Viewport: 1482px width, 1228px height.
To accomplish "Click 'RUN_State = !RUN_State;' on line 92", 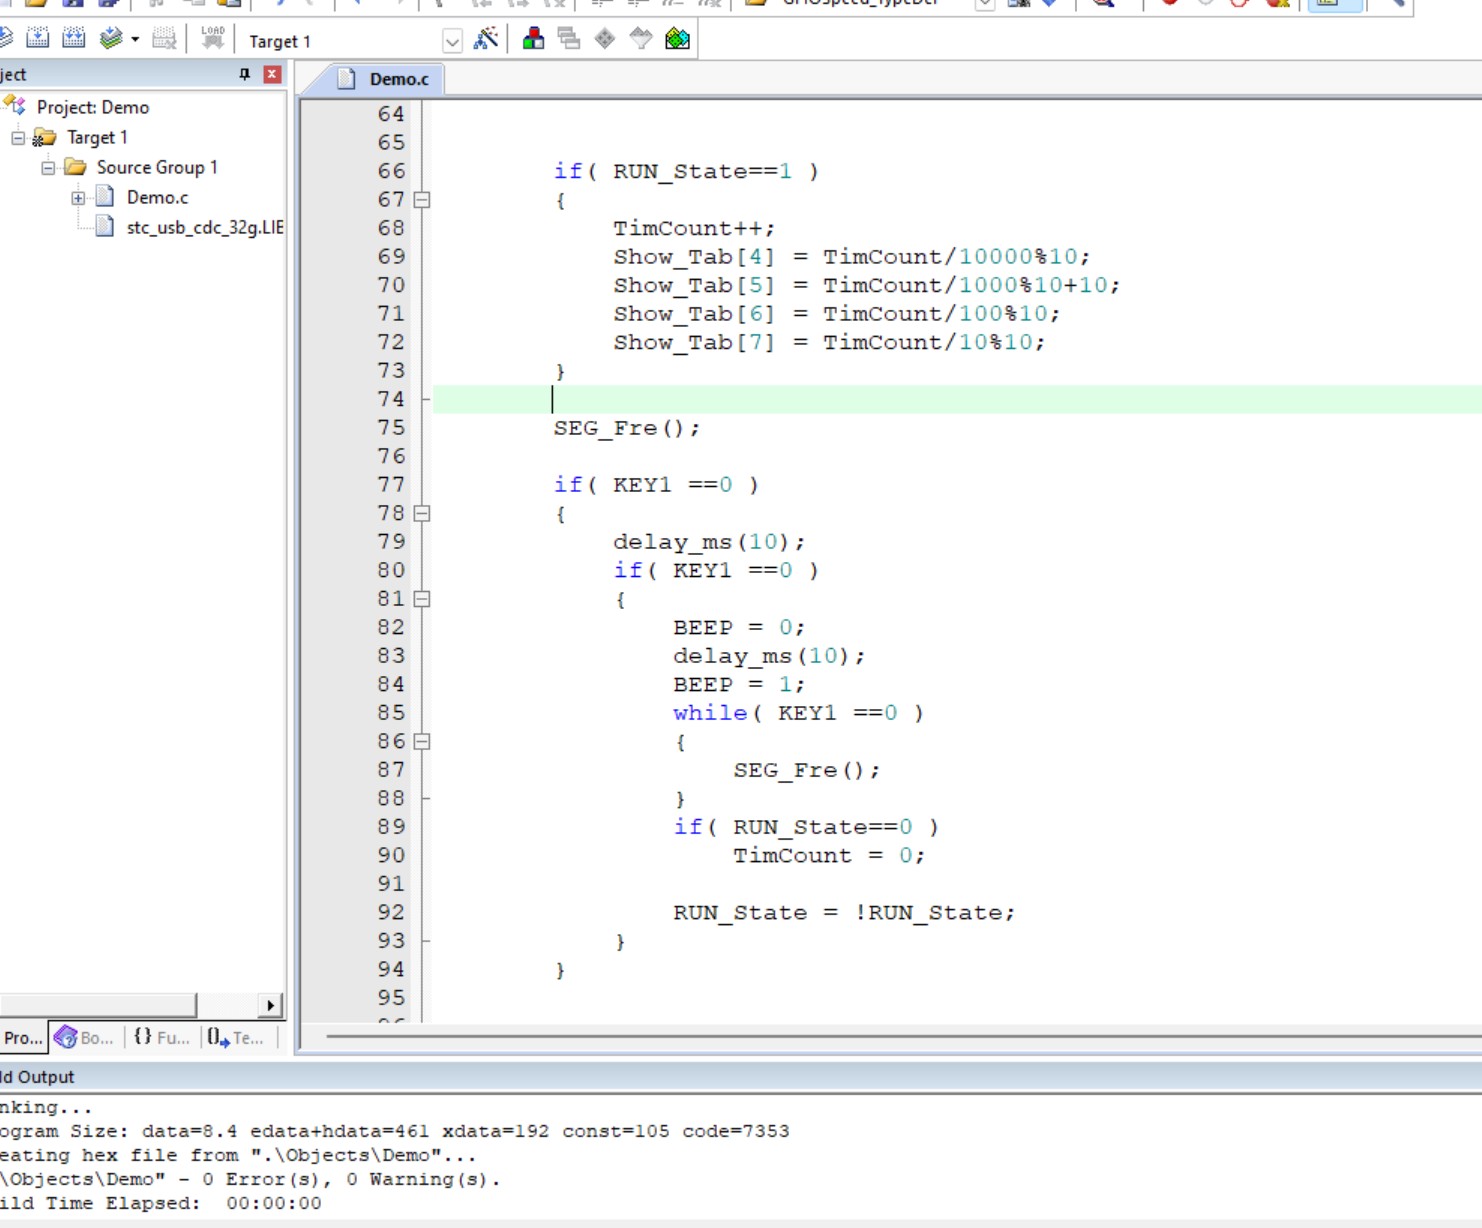I will [844, 913].
